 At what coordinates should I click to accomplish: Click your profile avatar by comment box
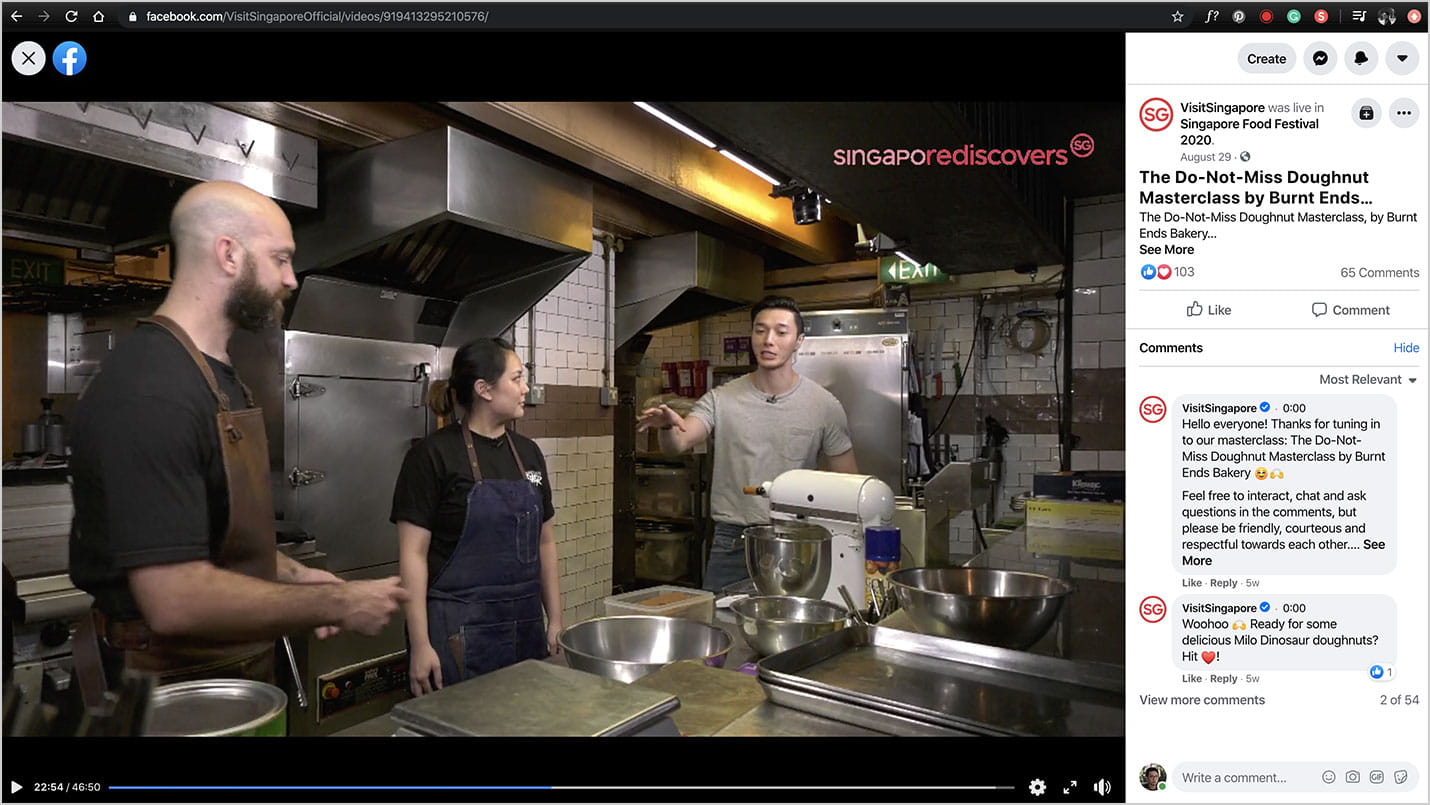click(x=1153, y=777)
